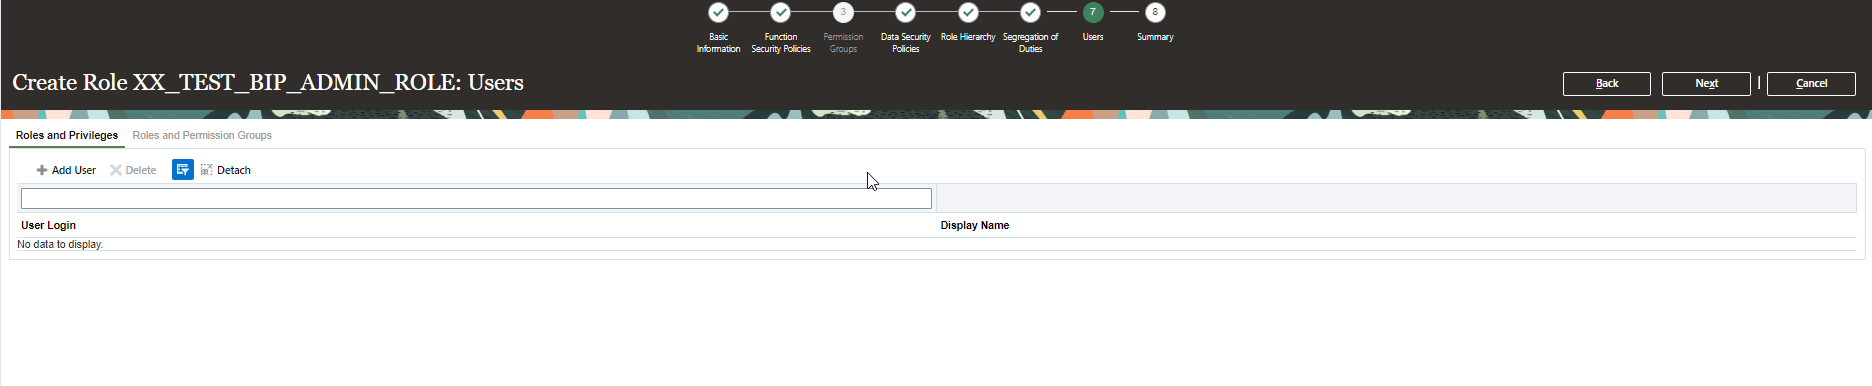The image size is (1872, 386).
Task: Click the Add User label
Action: (x=74, y=170)
